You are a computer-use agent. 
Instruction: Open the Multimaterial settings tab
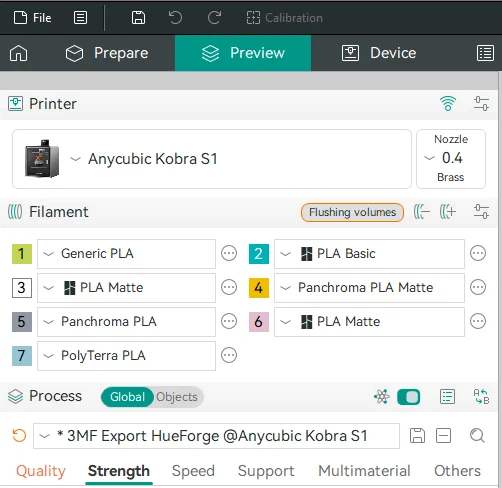pos(364,471)
